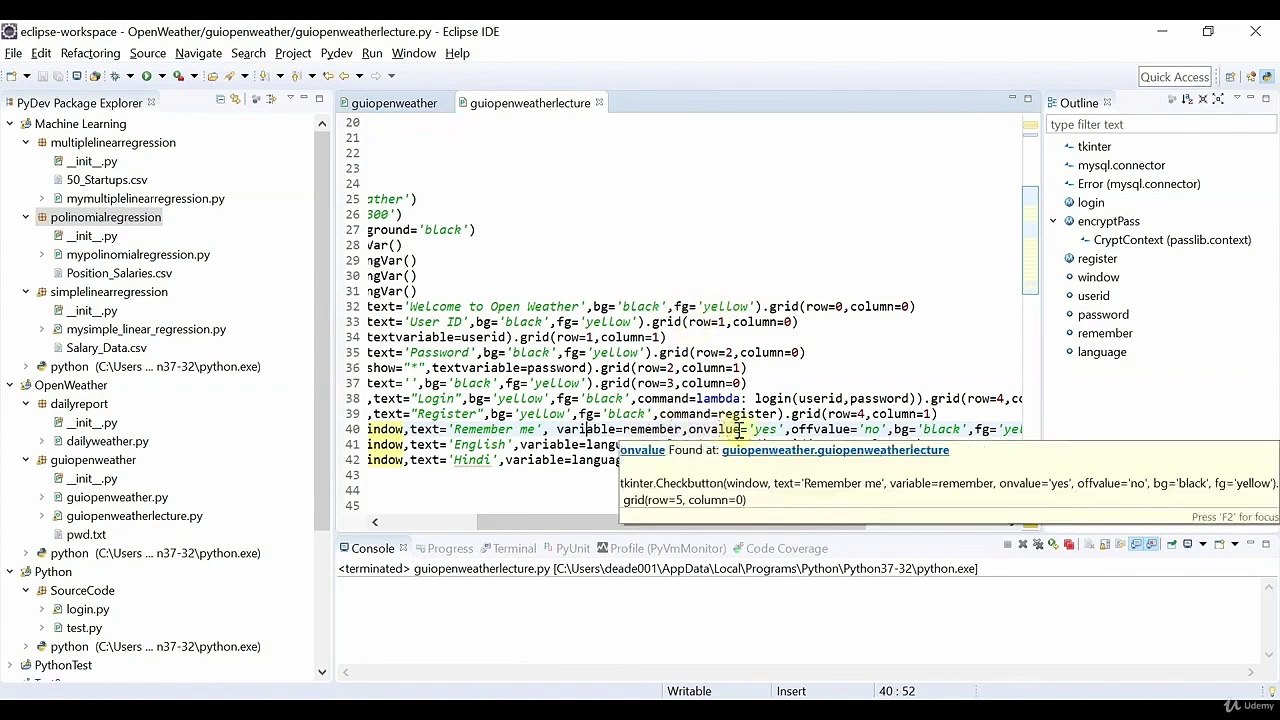Viewport: 1280px width, 720px height.
Task: Click Insert mode in status bar
Action: coord(791,691)
